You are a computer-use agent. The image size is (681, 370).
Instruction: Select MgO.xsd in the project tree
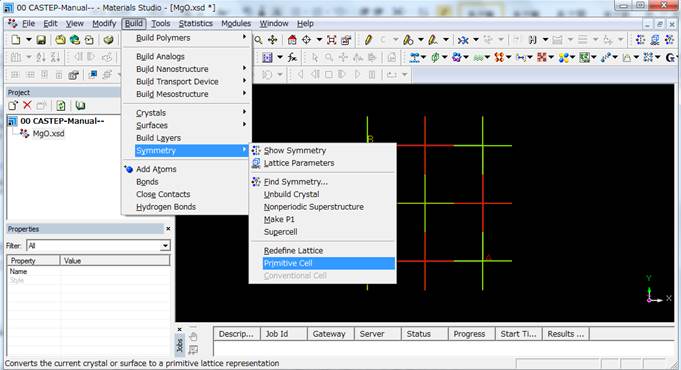(x=48, y=133)
